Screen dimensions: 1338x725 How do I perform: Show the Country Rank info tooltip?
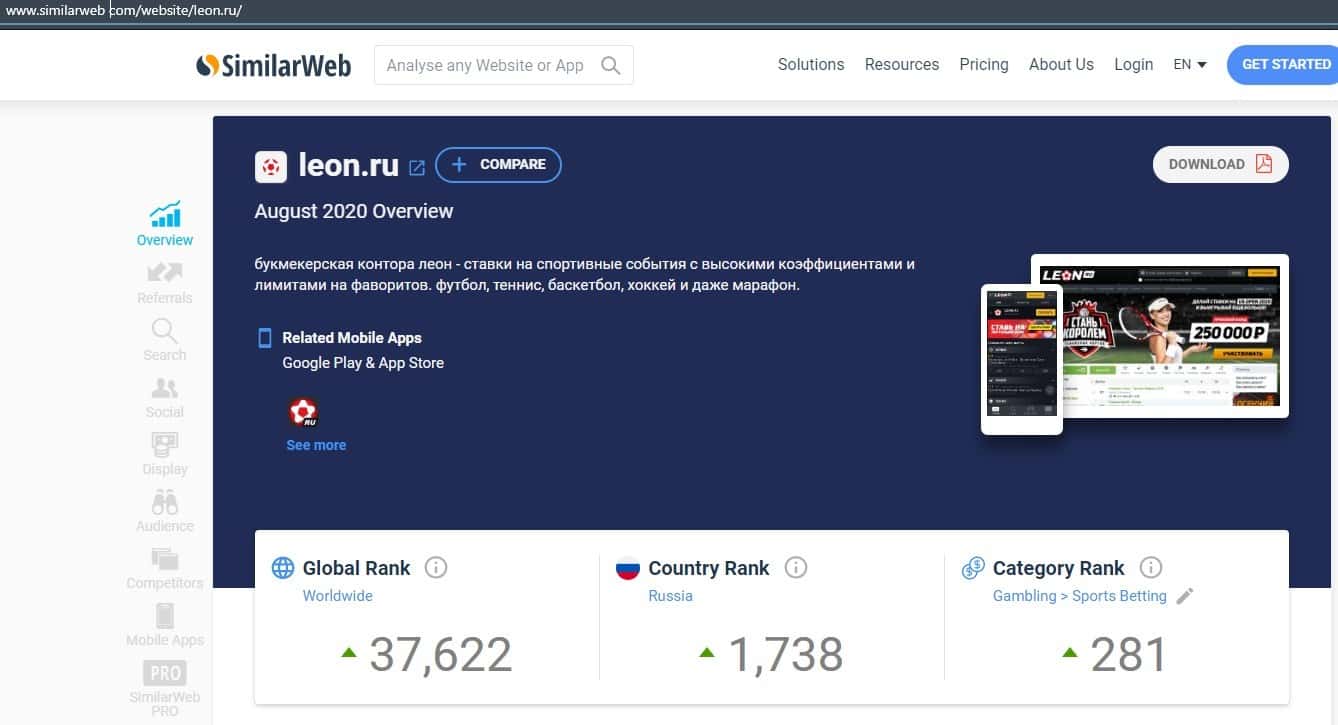point(796,568)
